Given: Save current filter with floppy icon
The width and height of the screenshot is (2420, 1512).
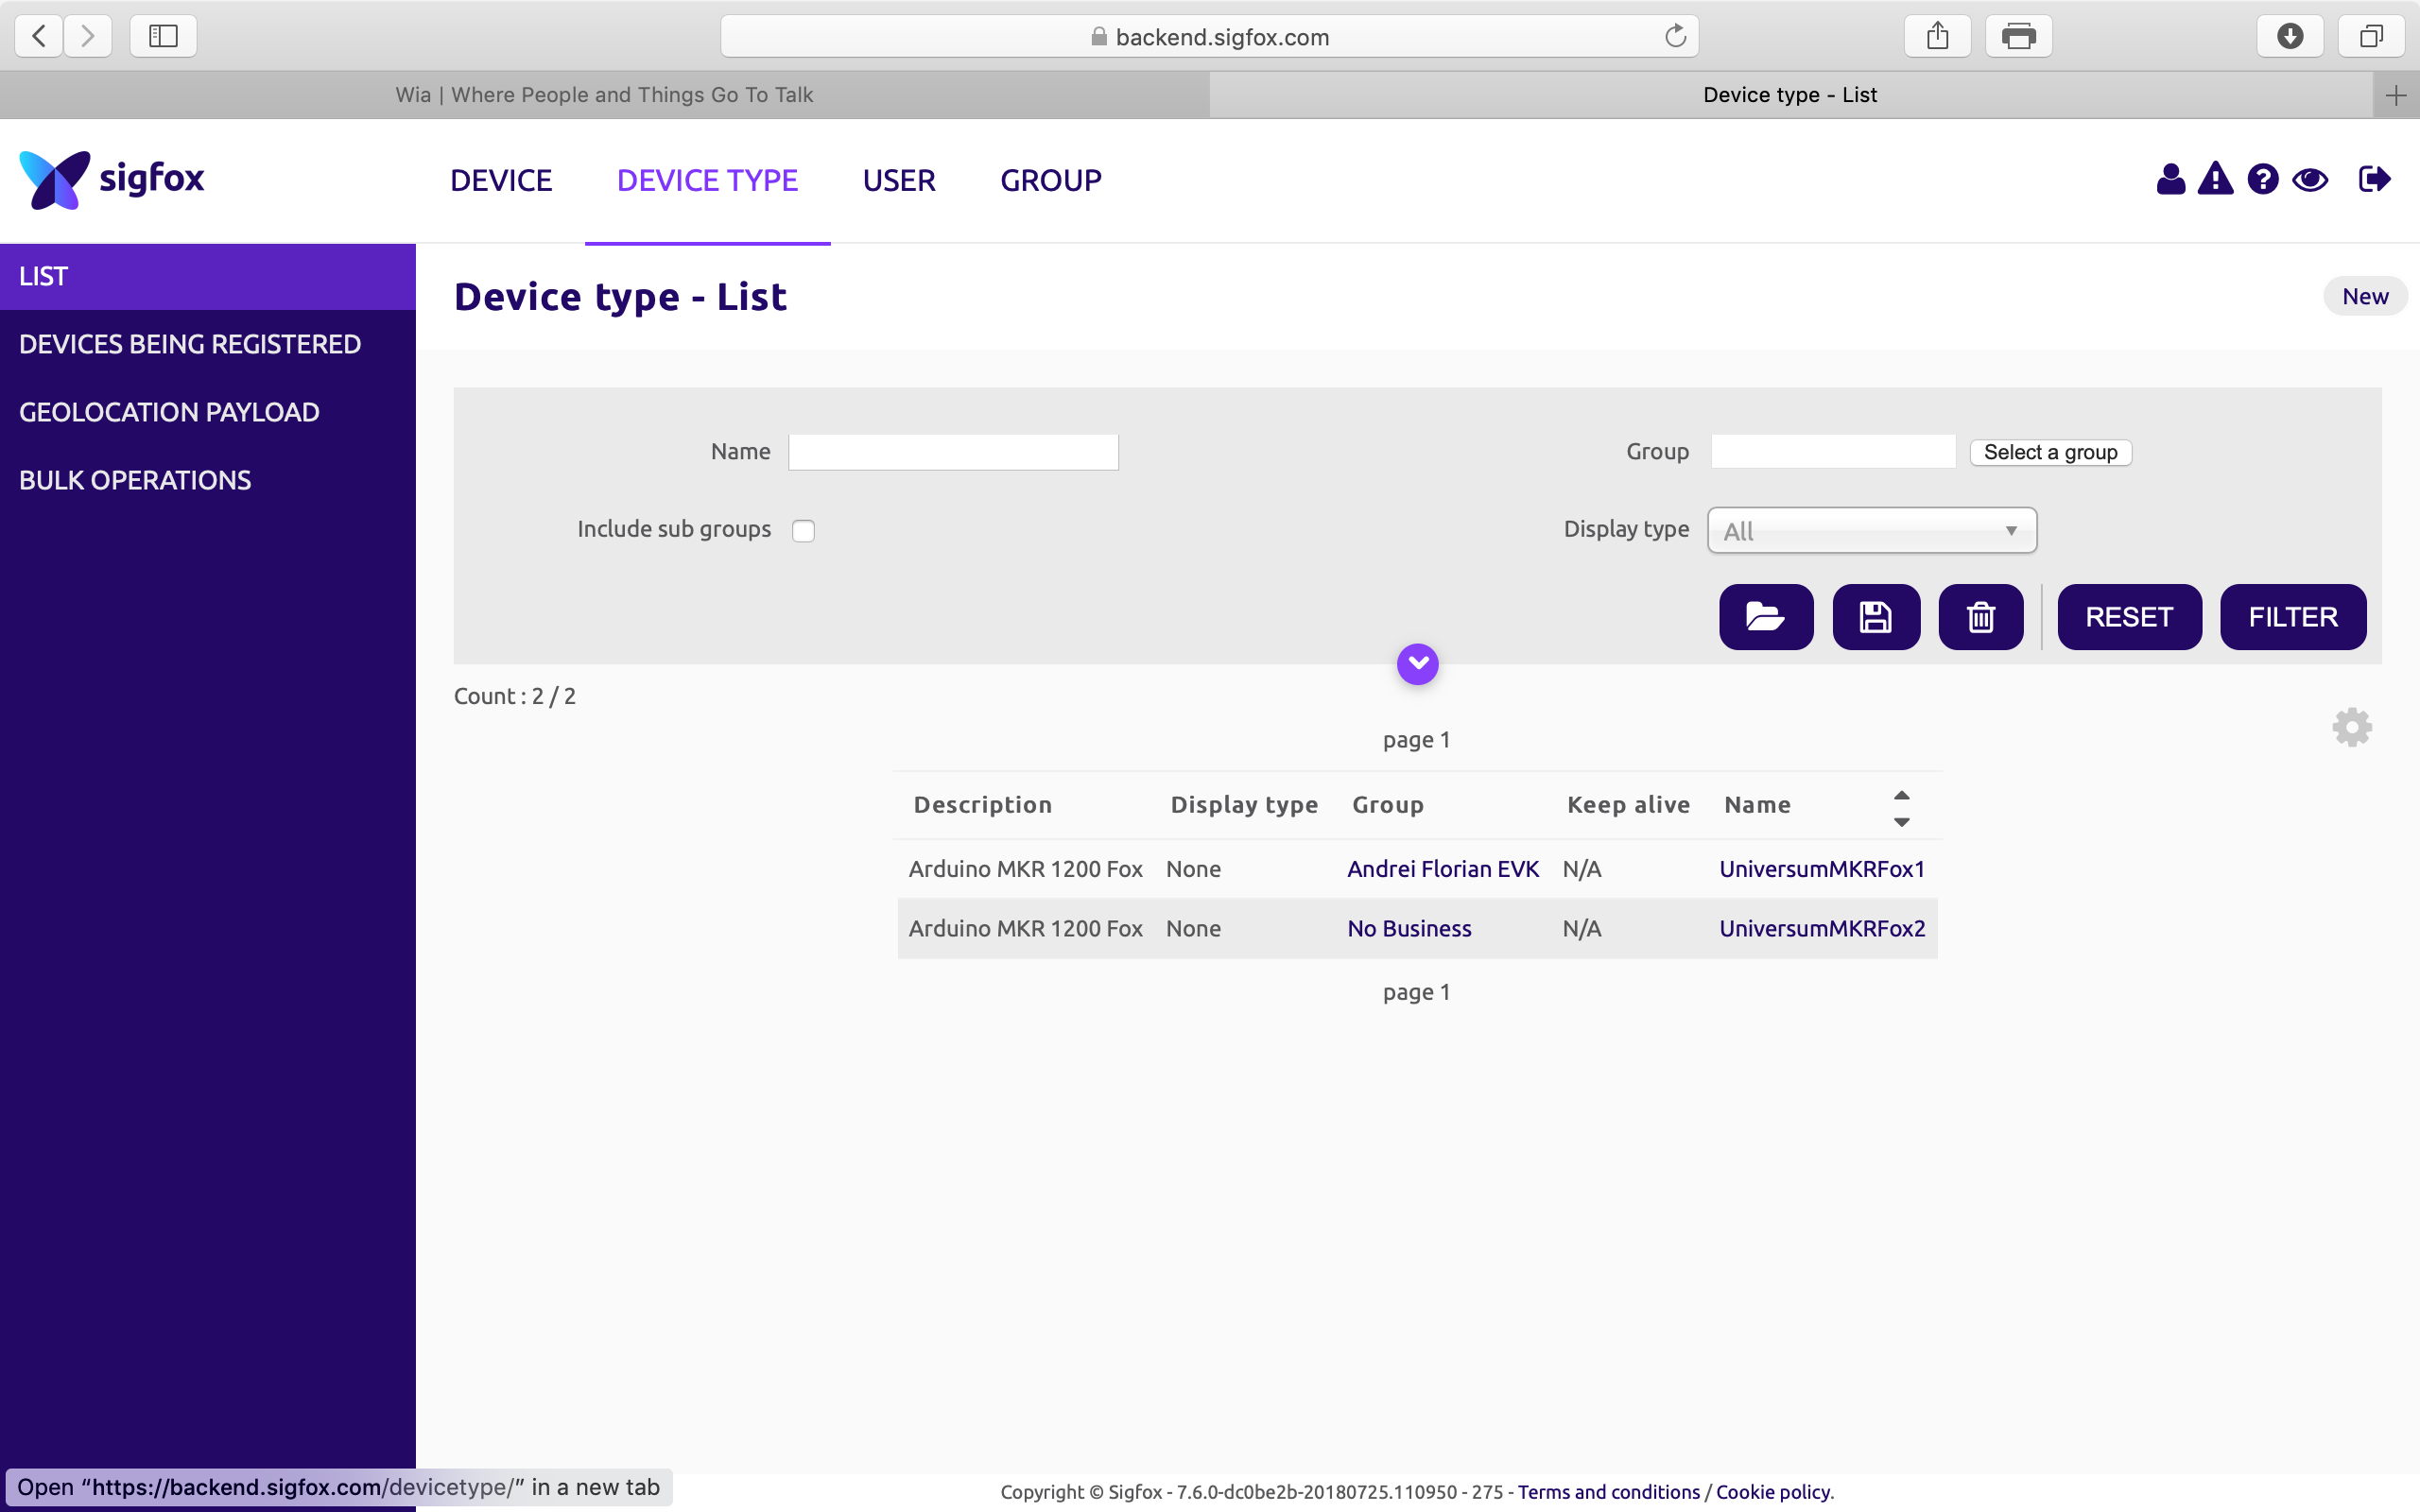Looking at the screenshot, I should pos(1875,617).
